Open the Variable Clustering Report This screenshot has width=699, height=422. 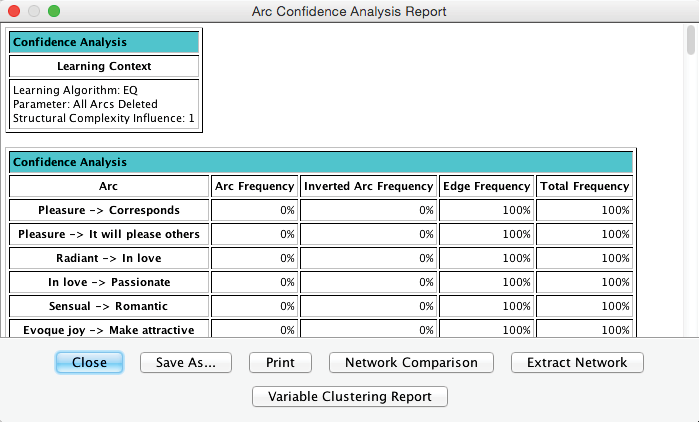350,396
